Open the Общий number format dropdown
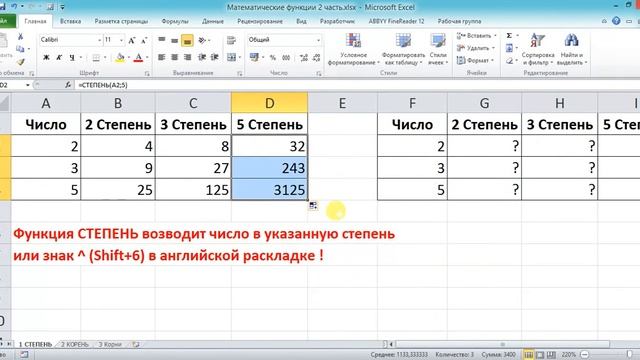The width and height of the screenshot is (640, 360). click(318, 40)
